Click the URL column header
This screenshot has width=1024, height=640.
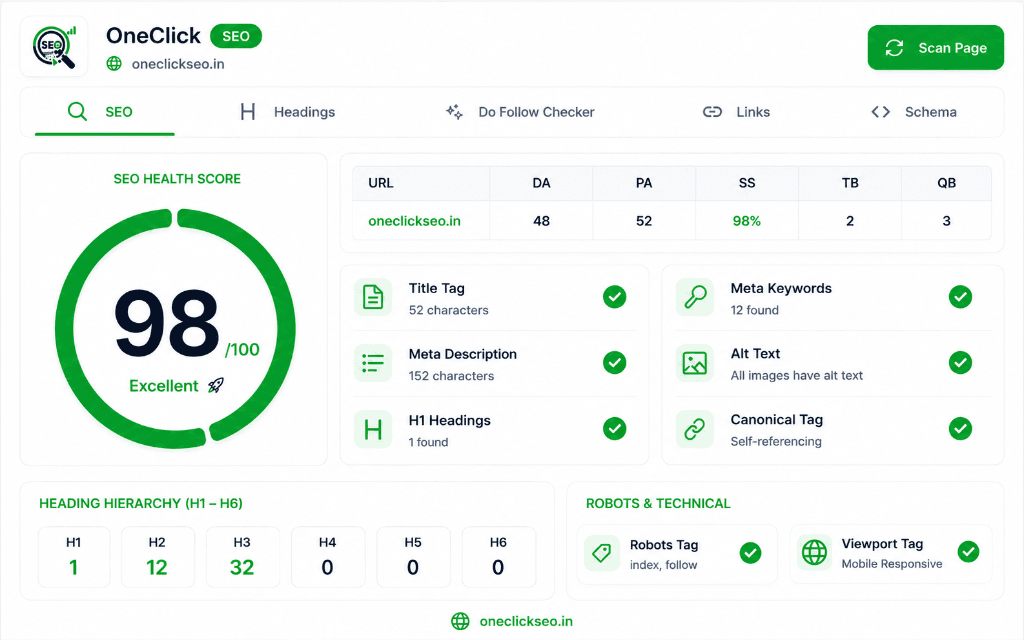(x=381, y=183)
